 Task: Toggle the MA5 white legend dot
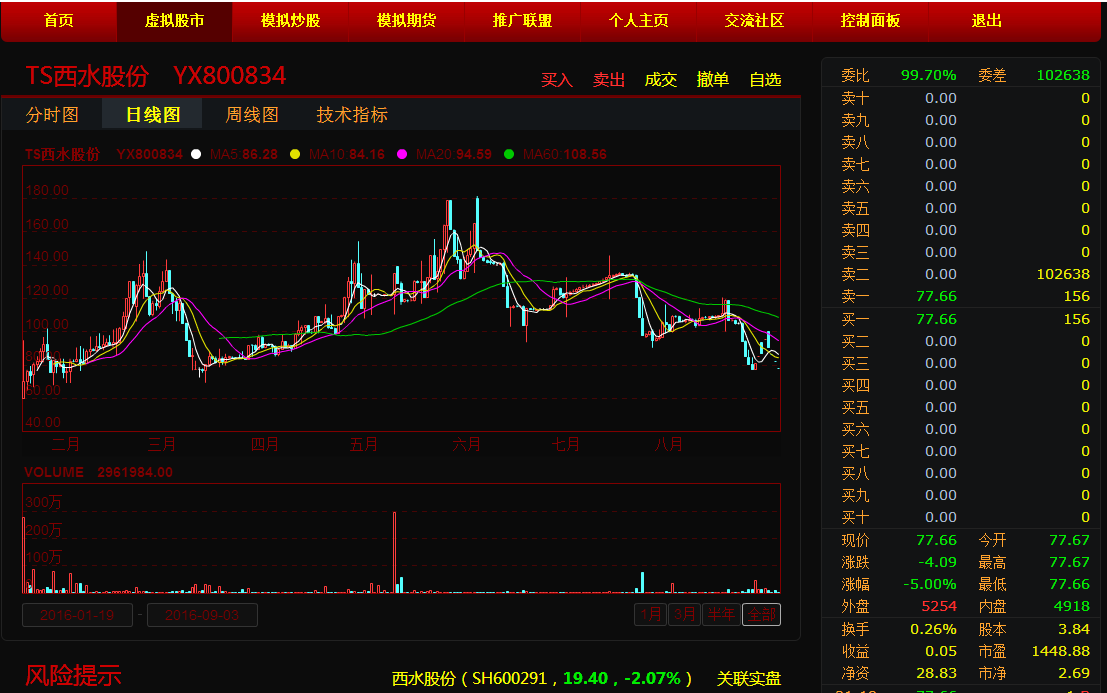click(196, 154)
